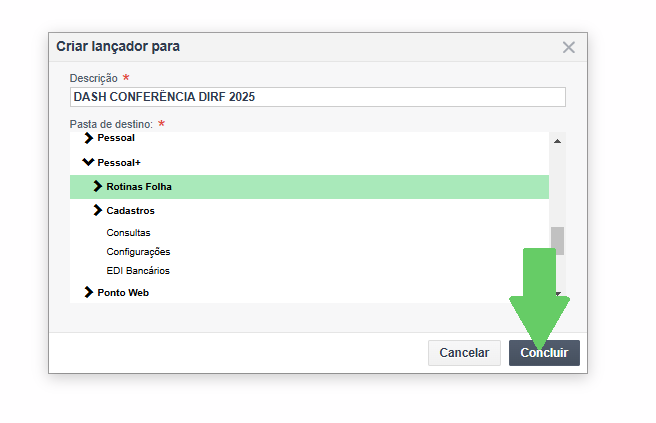
Task: Expand the Pessoal folder arrow
Action: pyautogui.click(x=89, y=138)
